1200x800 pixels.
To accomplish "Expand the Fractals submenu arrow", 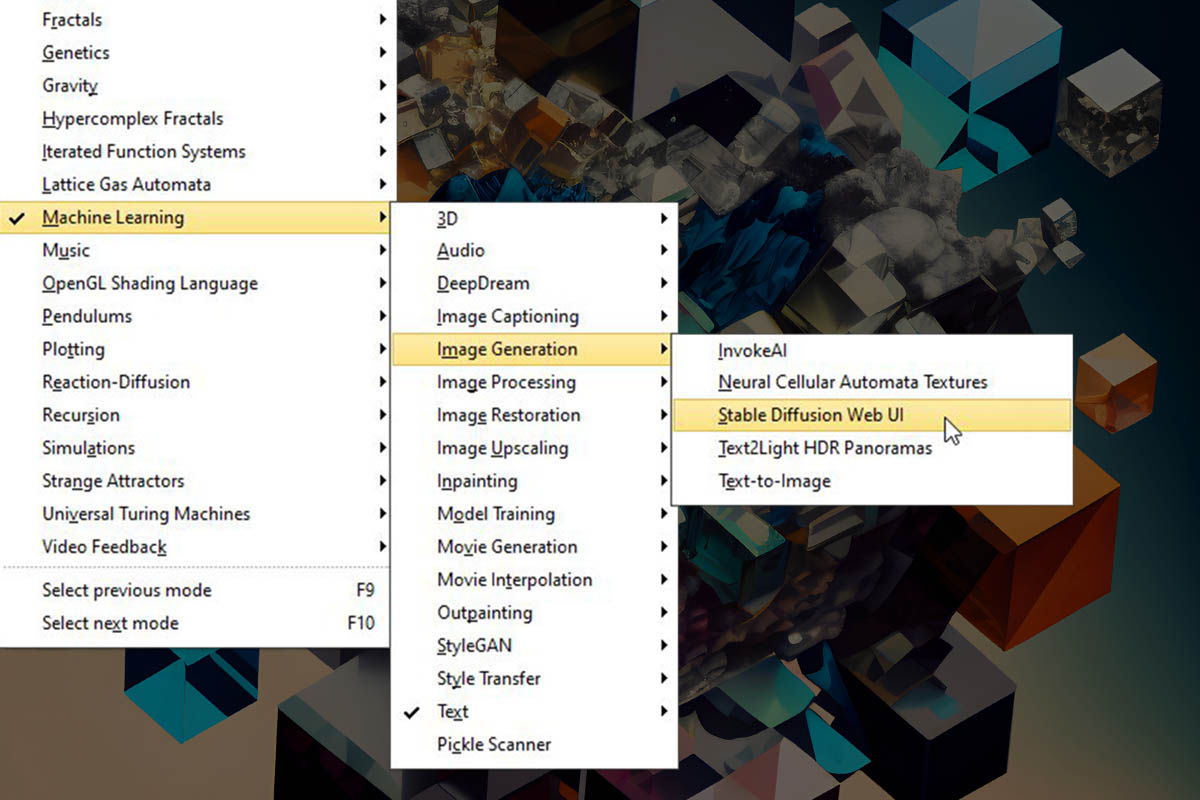I will (x=382, y=20).
